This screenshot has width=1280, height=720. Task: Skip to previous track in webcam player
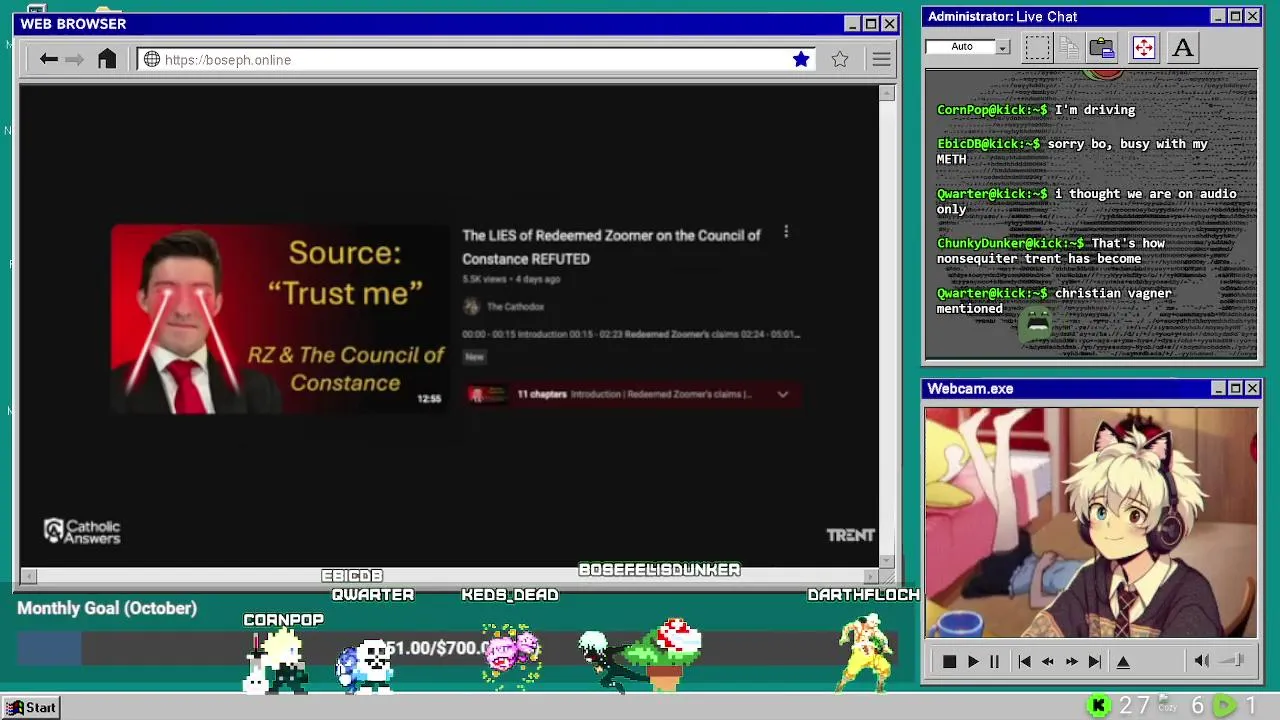1024,661
